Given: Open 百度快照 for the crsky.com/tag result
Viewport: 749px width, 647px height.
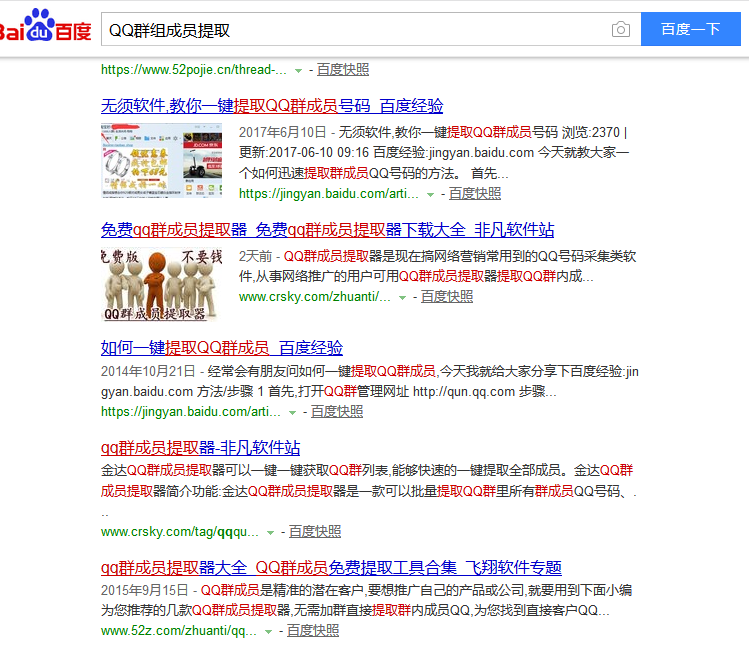Looking at the screenshot, I should (315, 532).
